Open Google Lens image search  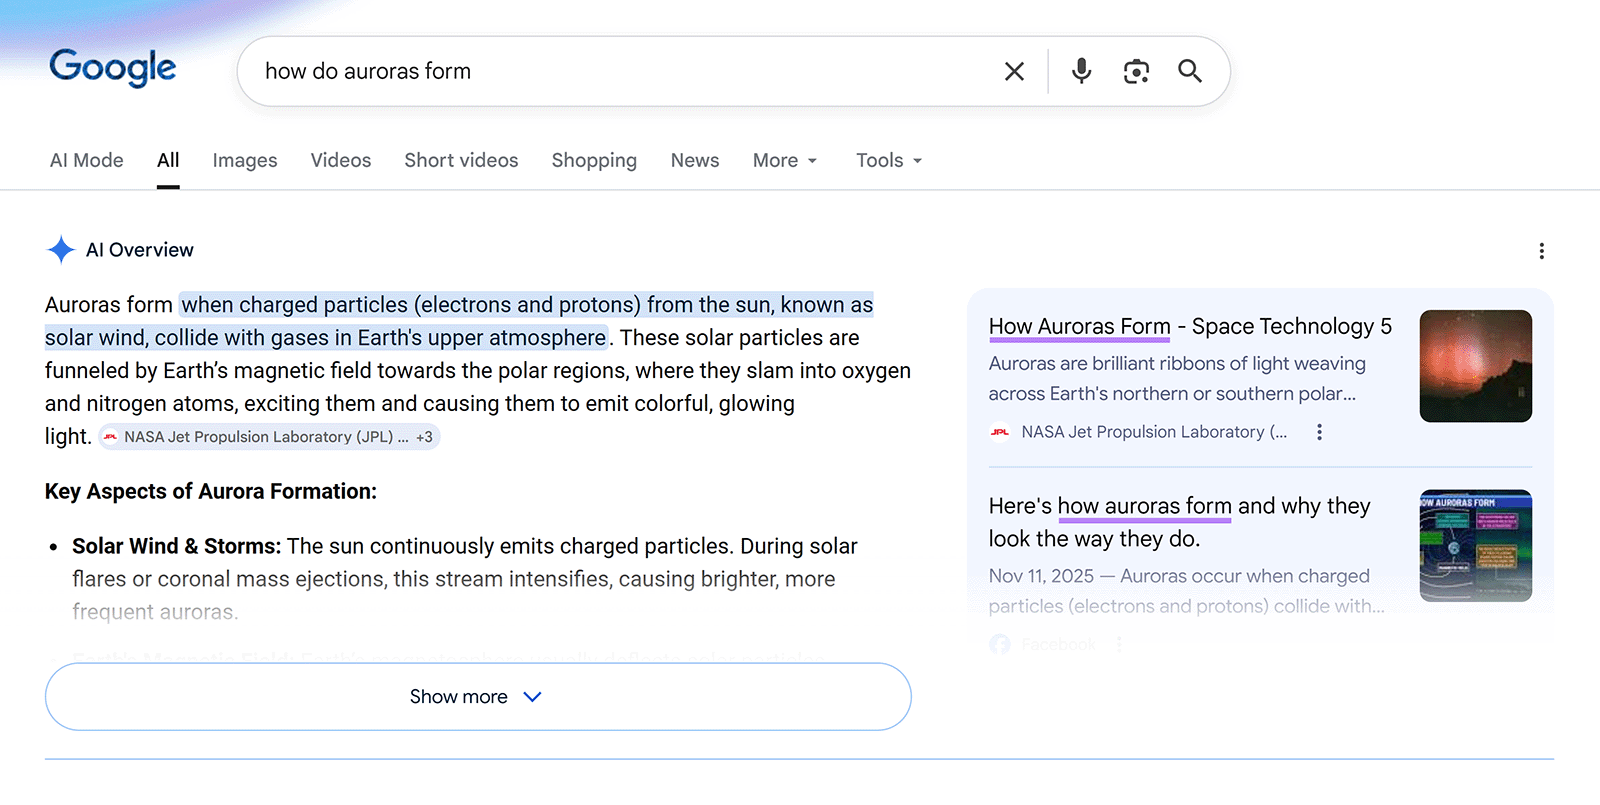pos(1136,71)
